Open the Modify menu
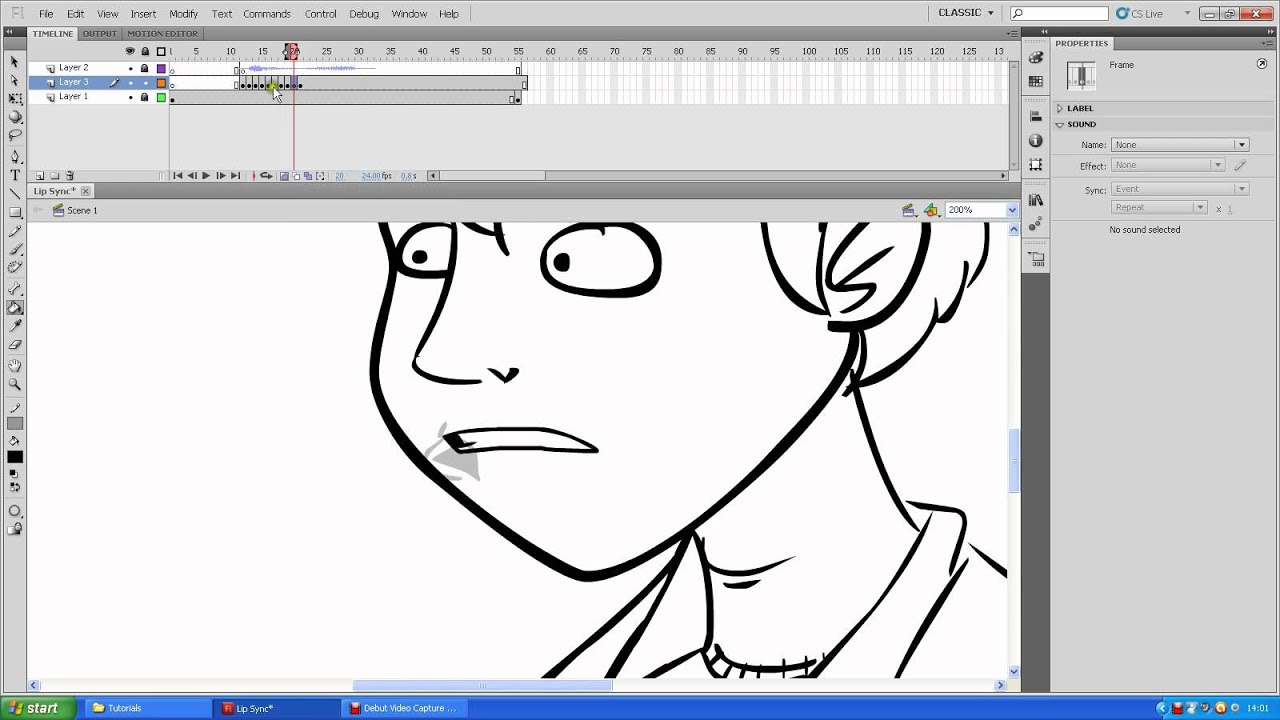 coord(184,14)
